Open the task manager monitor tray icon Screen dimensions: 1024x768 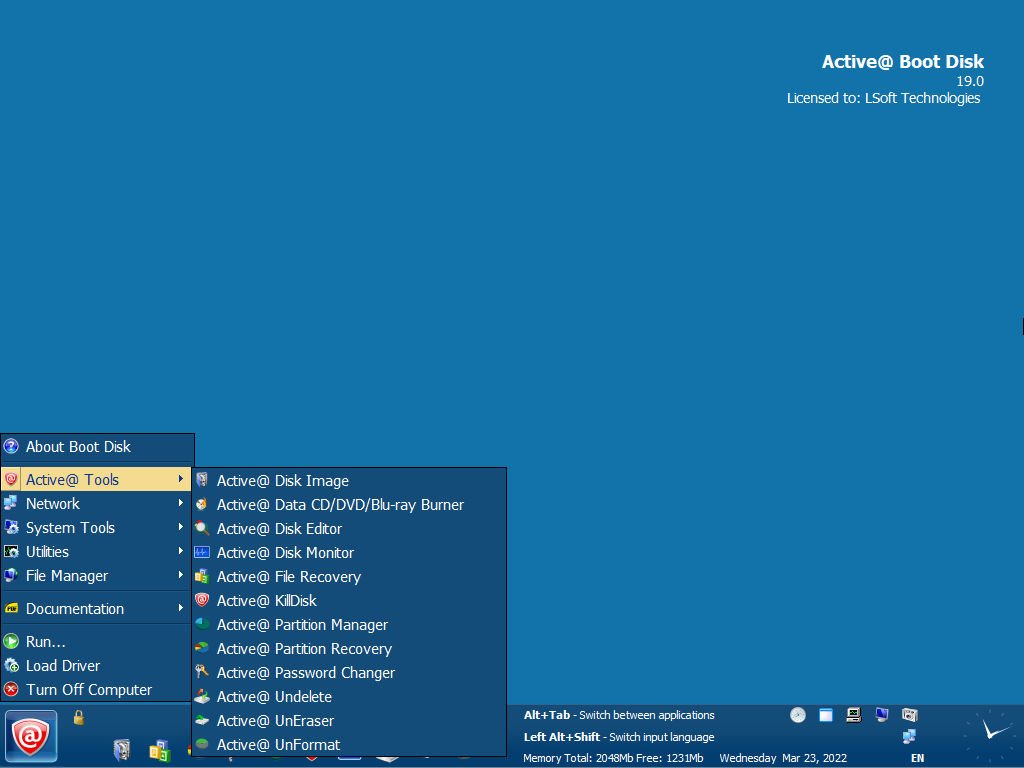tap(854, 715)
